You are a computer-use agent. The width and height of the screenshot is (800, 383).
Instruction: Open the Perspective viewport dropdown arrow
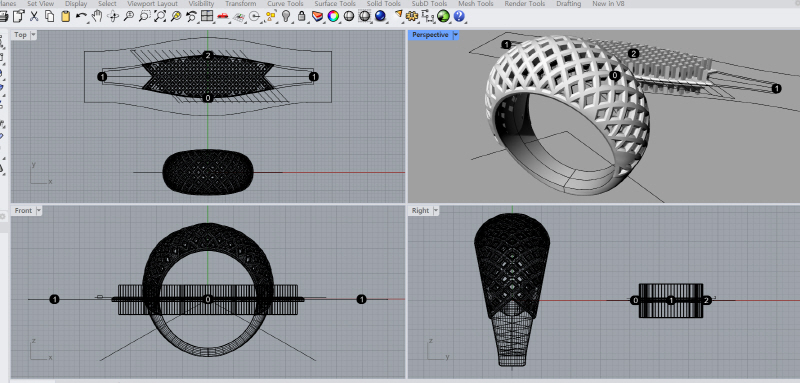point(456,35)
